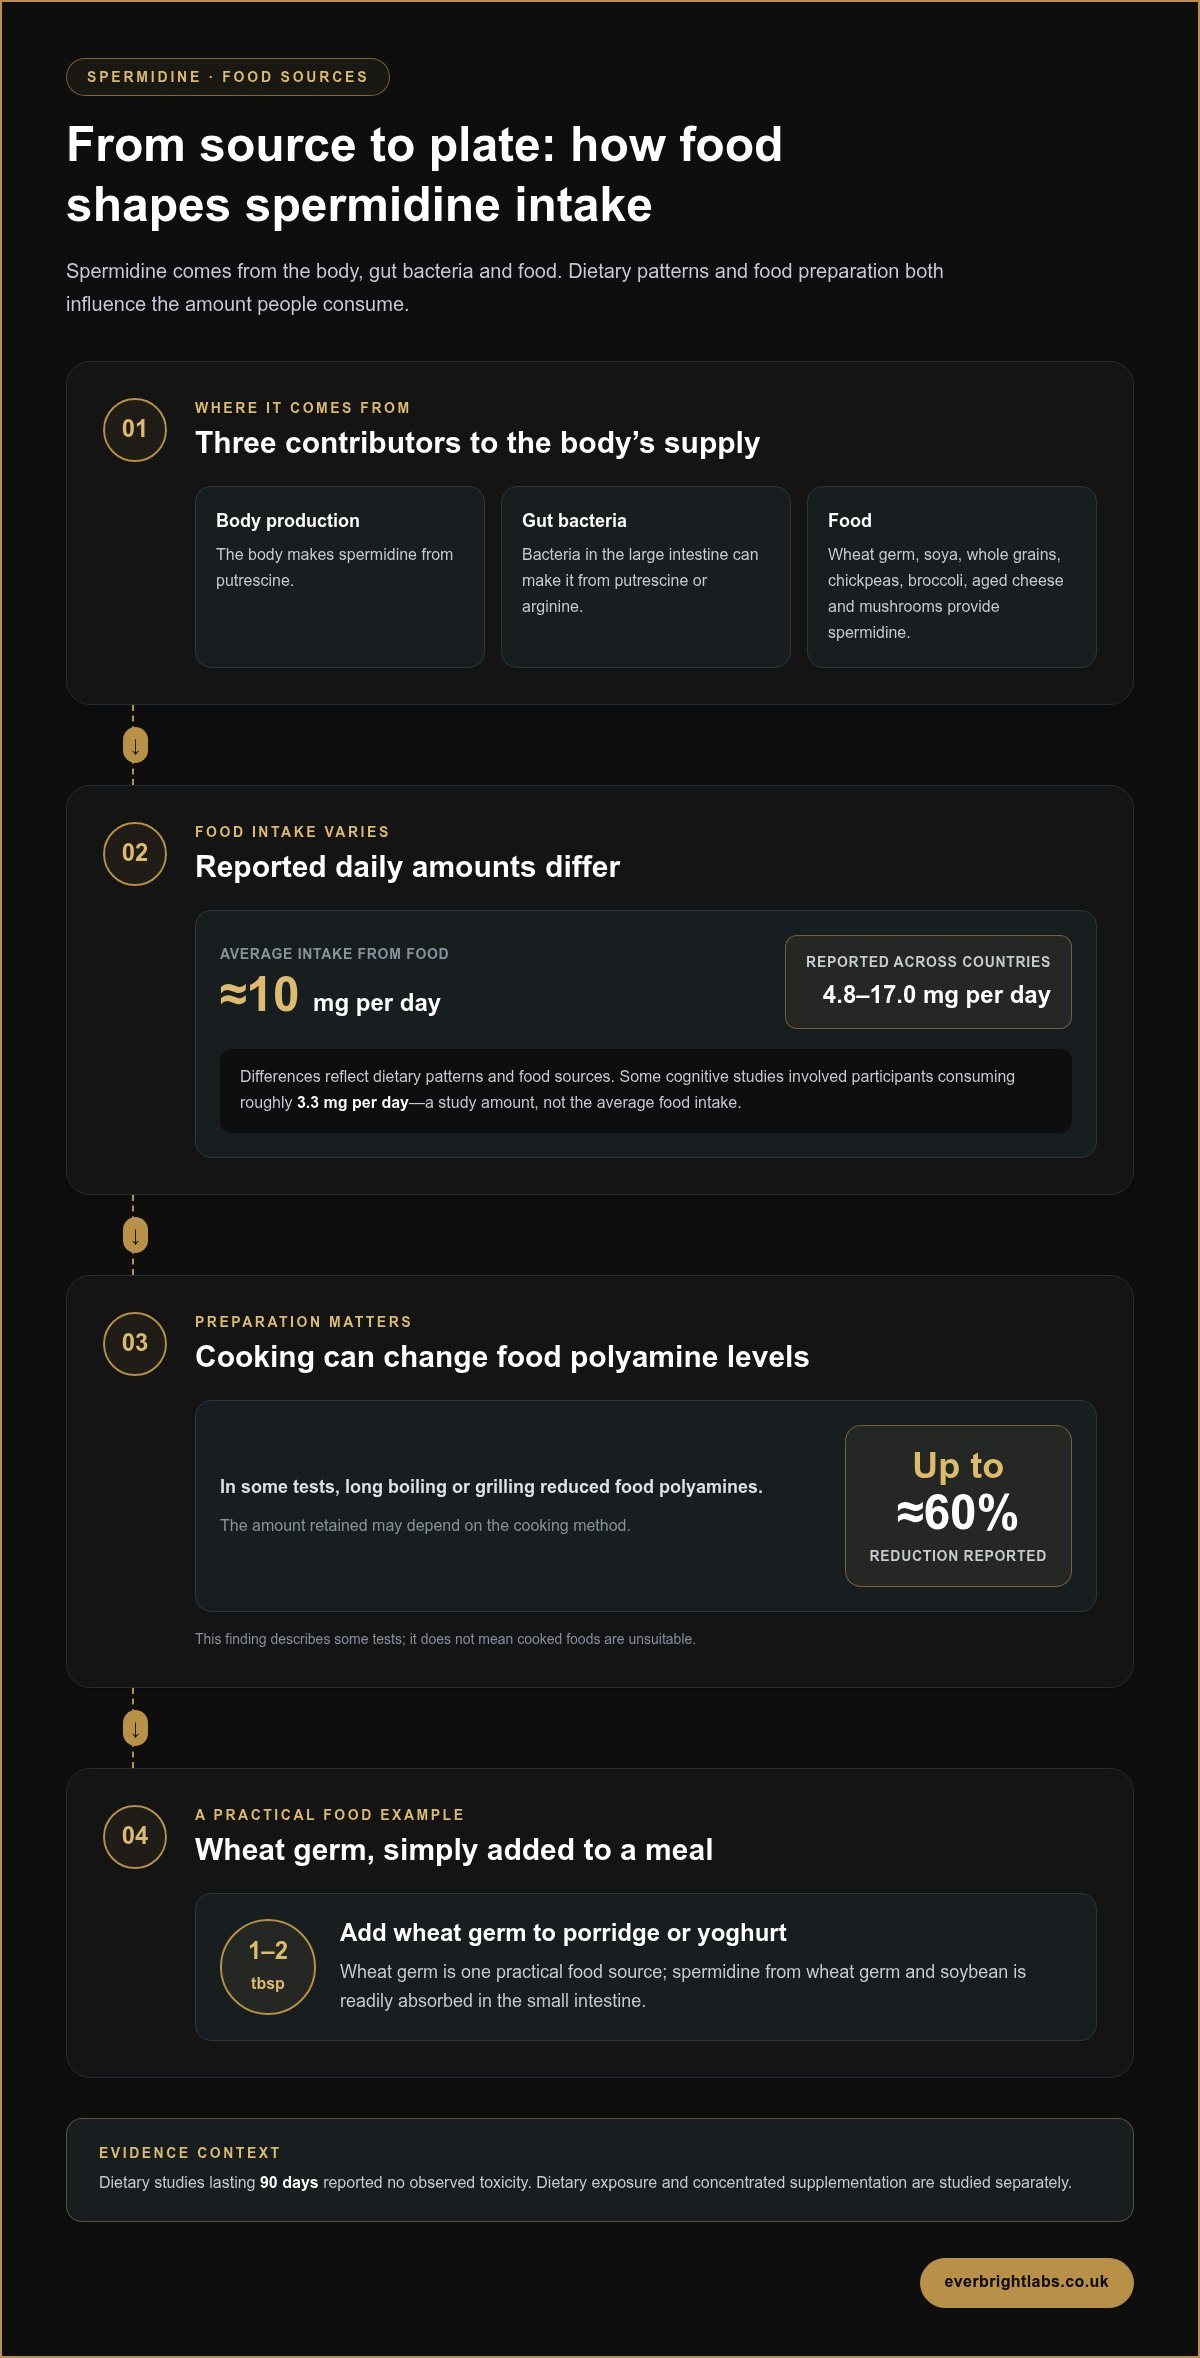Click the Up to ≈60% reduction box
1200x2358 pixels.
click(x=958, y=1506)
